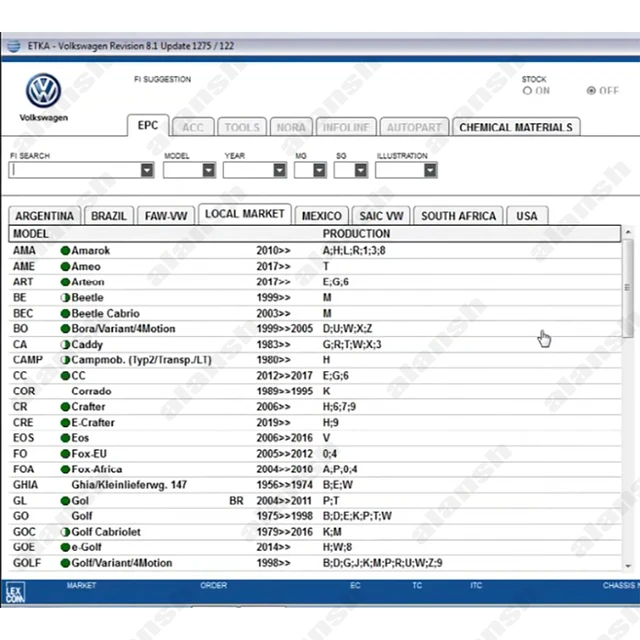Turn stock ON radio button
This screenshot has height=640, width=640.
pyautogui.click(x=527, y=91)
